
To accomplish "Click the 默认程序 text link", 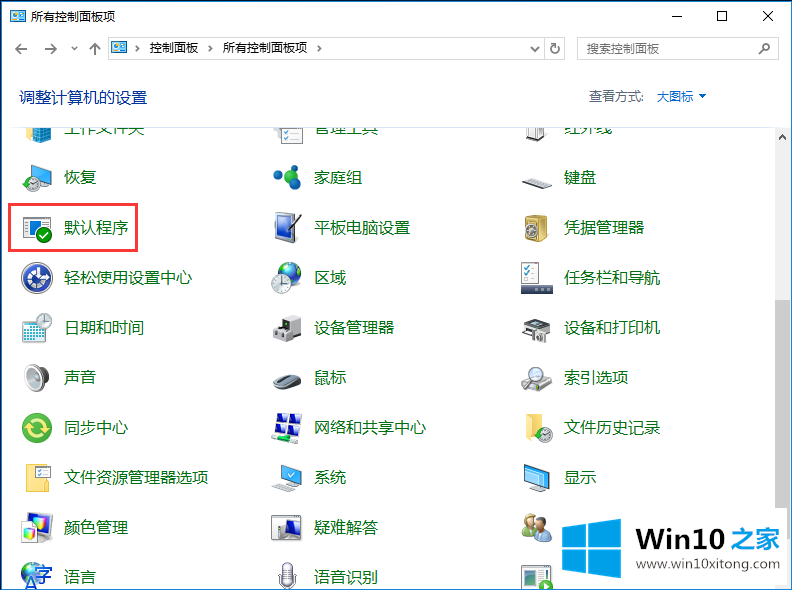I will point(96,228).
